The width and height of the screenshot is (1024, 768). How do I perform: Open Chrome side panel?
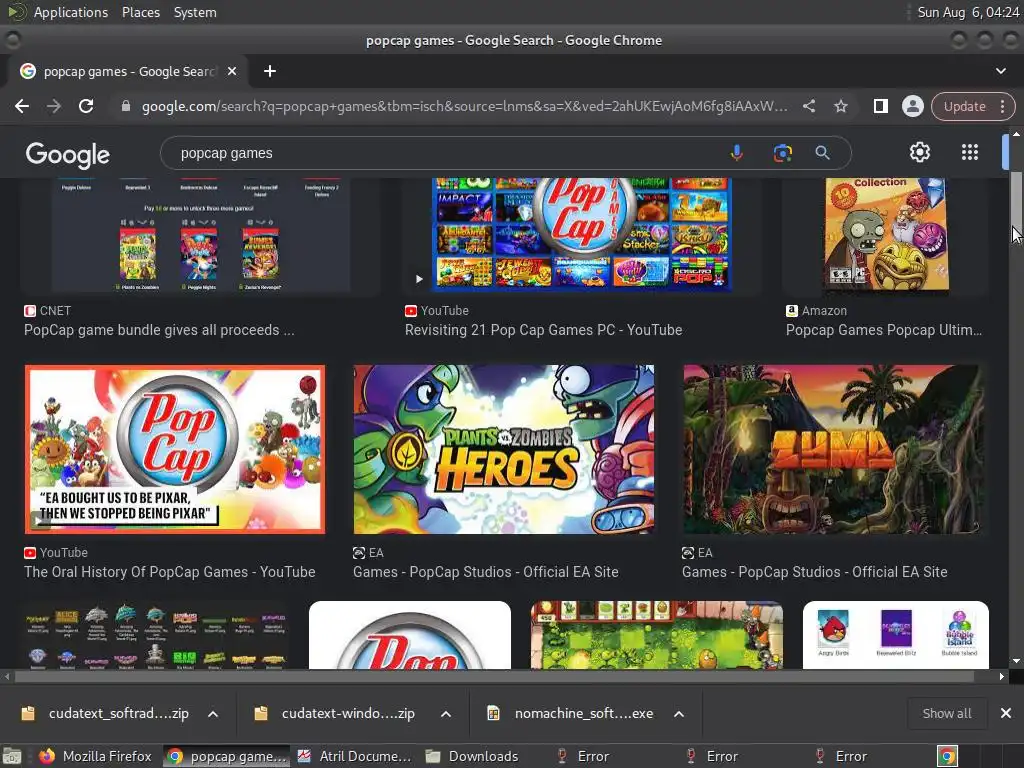[x=880, y=106]
